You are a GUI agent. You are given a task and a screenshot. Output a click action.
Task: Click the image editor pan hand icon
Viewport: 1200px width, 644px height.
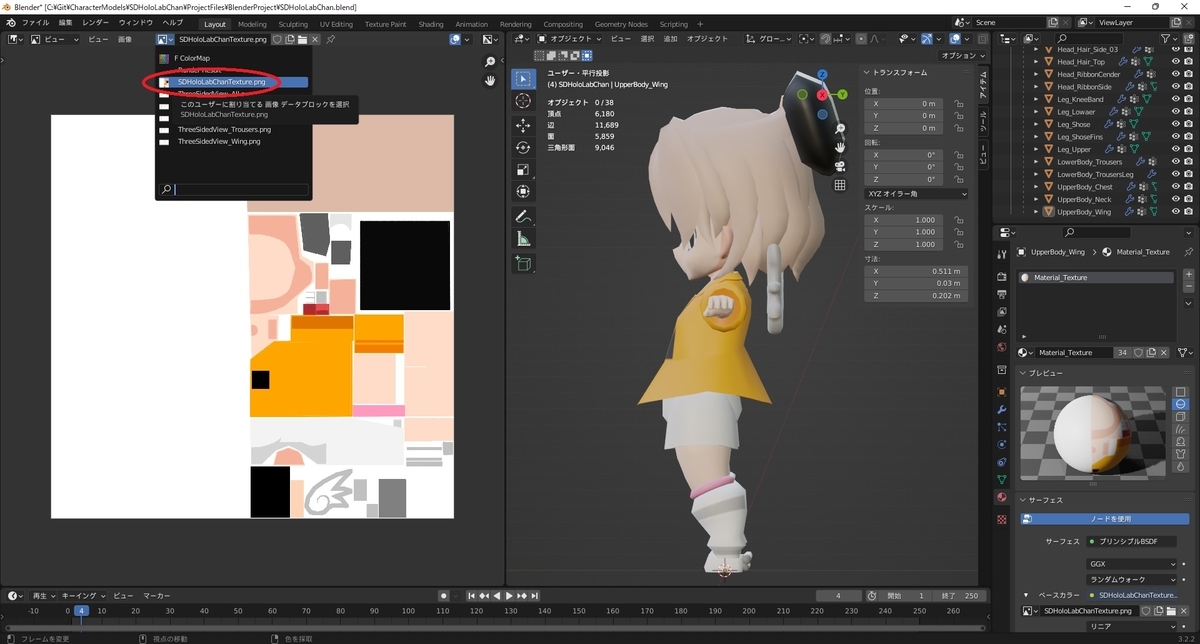[x=490, y=81]
